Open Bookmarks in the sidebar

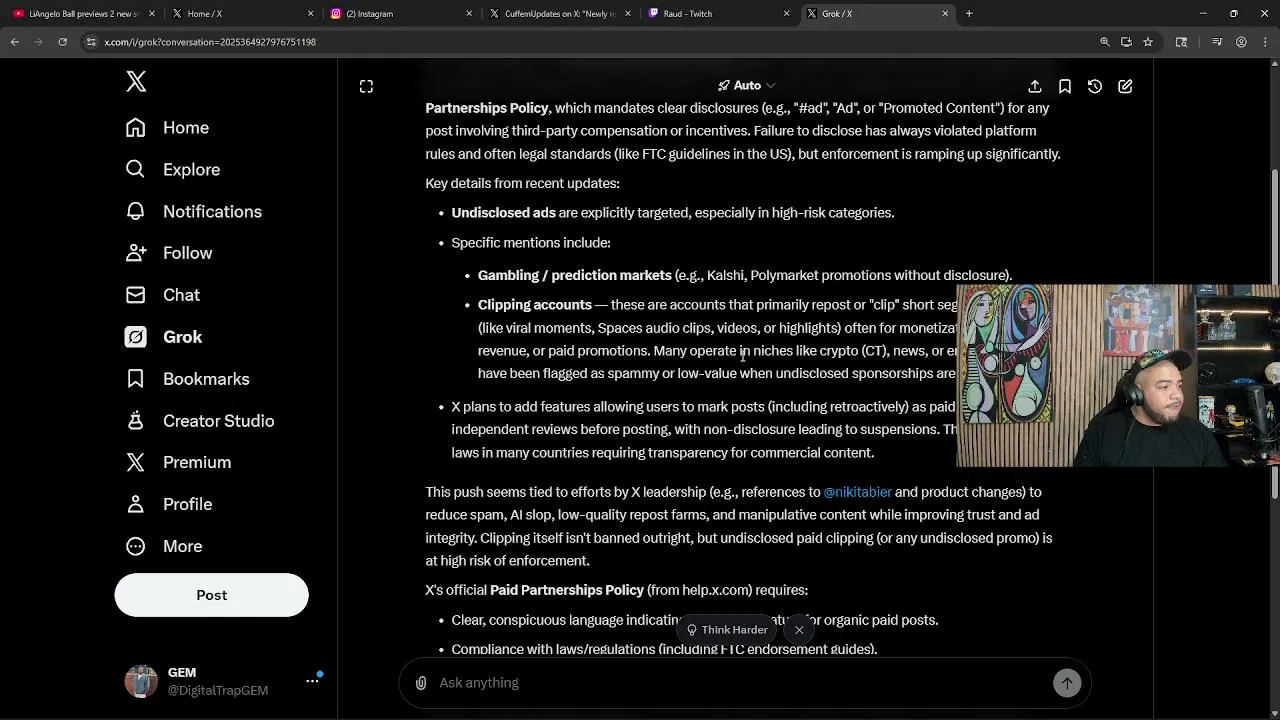pyautogui.click(x=187, y=379)
